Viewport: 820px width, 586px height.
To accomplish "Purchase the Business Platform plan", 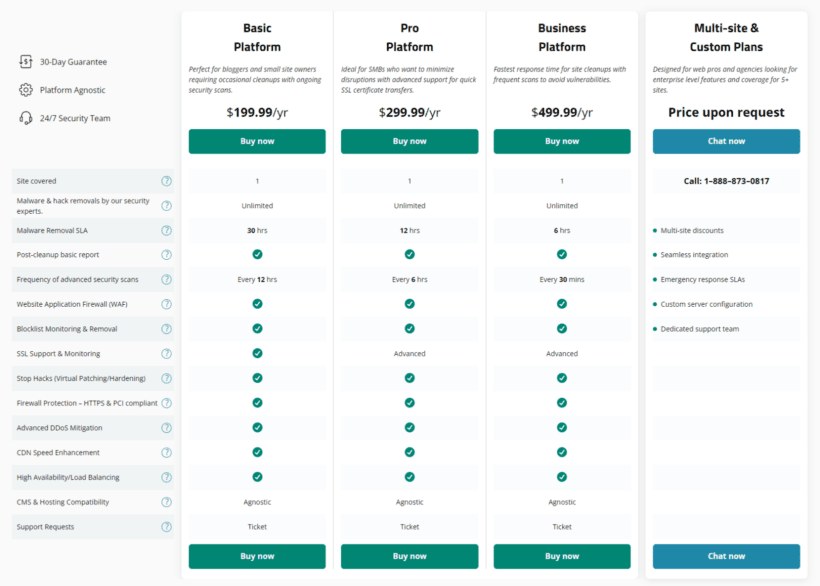I will [562, 141].
